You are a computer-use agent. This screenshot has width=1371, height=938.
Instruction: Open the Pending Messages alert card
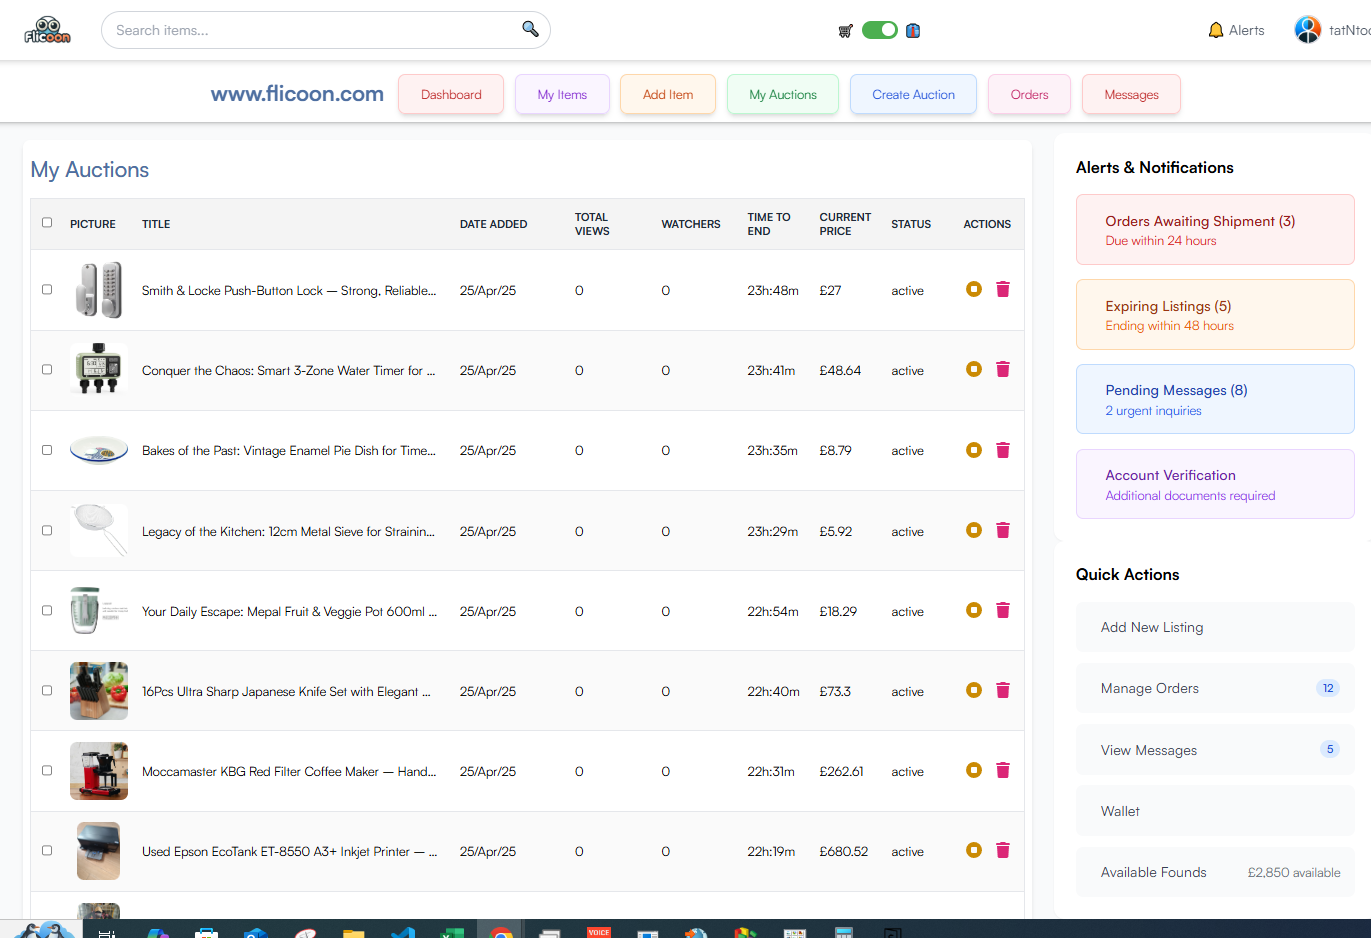pos(1215,399)
